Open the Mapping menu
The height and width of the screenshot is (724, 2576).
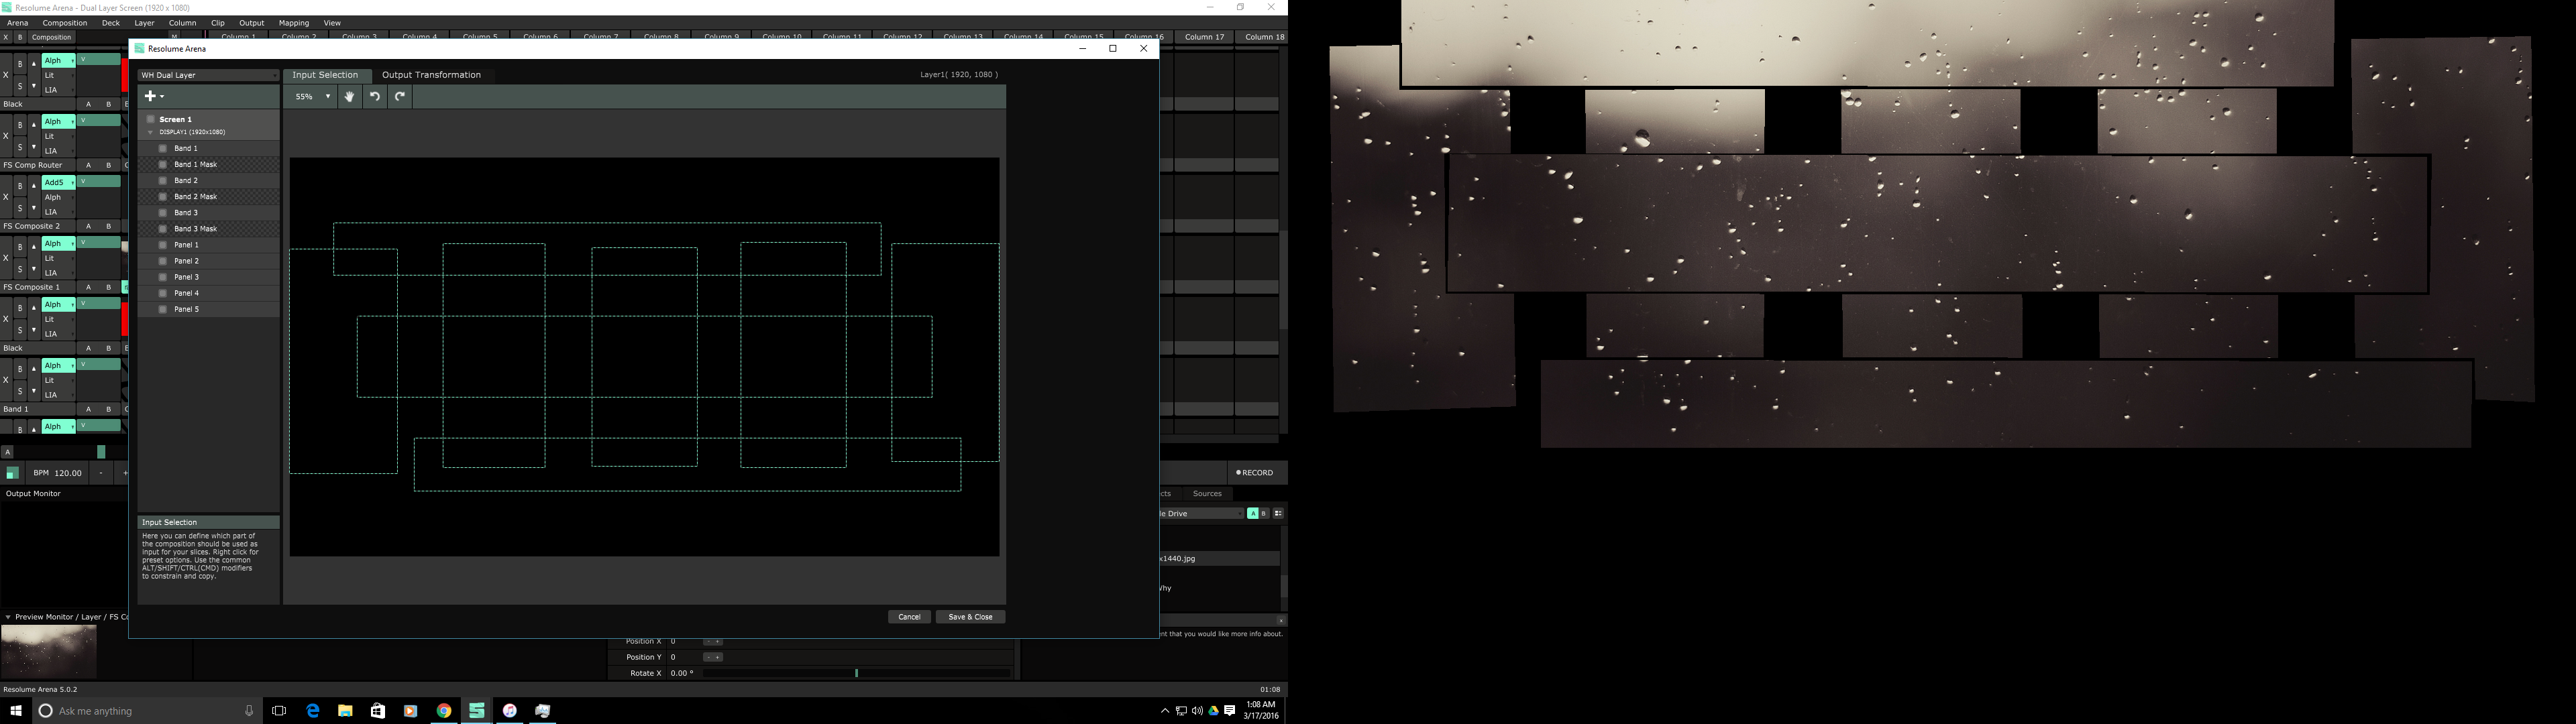click(293, 23)
